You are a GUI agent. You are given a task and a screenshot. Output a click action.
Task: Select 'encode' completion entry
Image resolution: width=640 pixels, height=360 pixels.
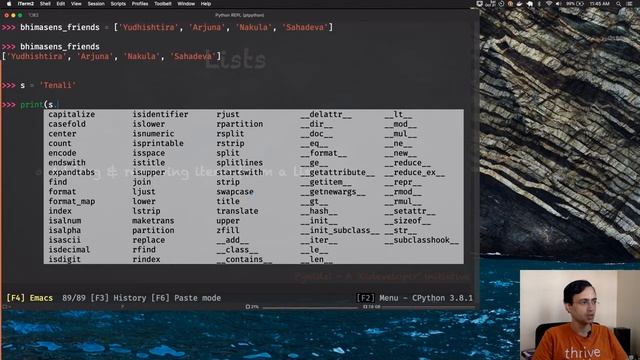[x=62, y=153]
